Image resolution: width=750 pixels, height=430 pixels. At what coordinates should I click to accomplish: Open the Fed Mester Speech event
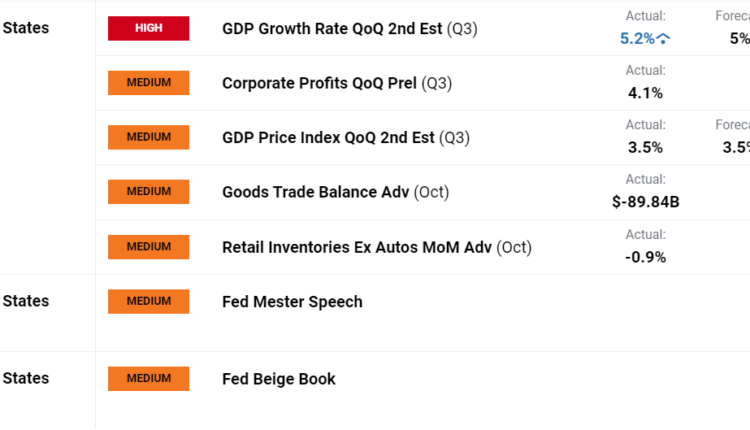point(292,302)
